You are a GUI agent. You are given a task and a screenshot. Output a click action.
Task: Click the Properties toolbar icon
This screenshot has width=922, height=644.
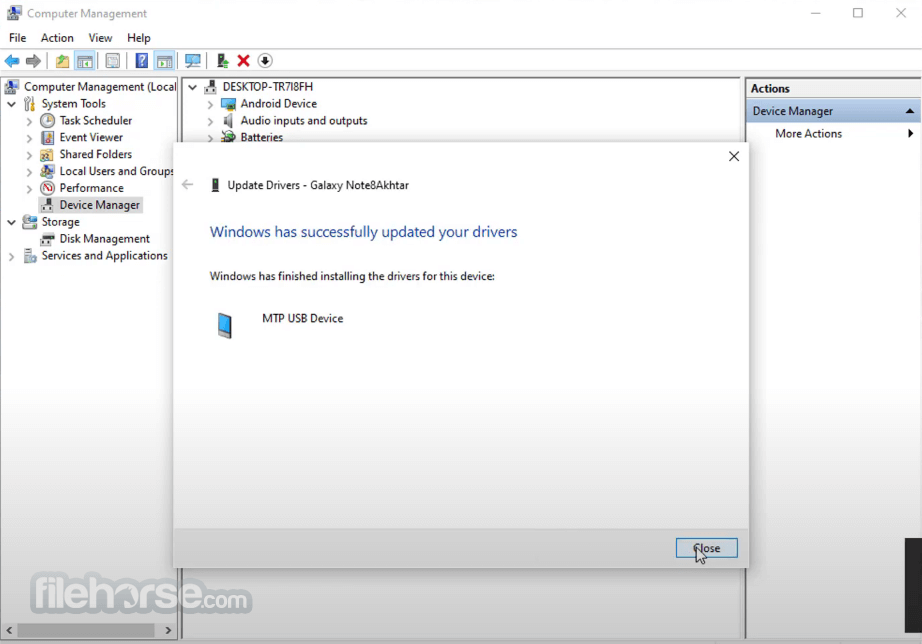[112, 61]
